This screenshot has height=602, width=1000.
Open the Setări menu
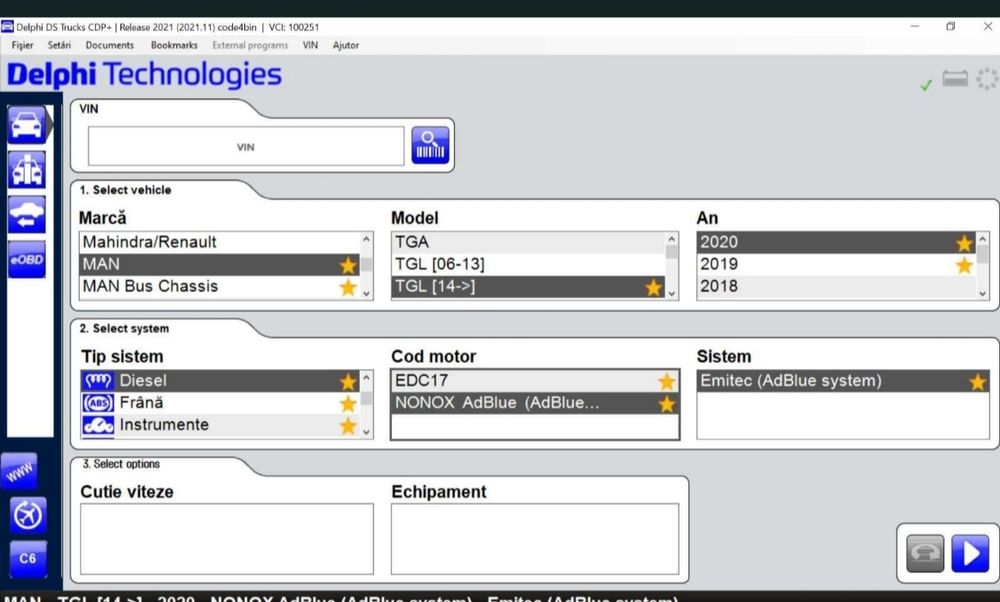coord(59,45)
